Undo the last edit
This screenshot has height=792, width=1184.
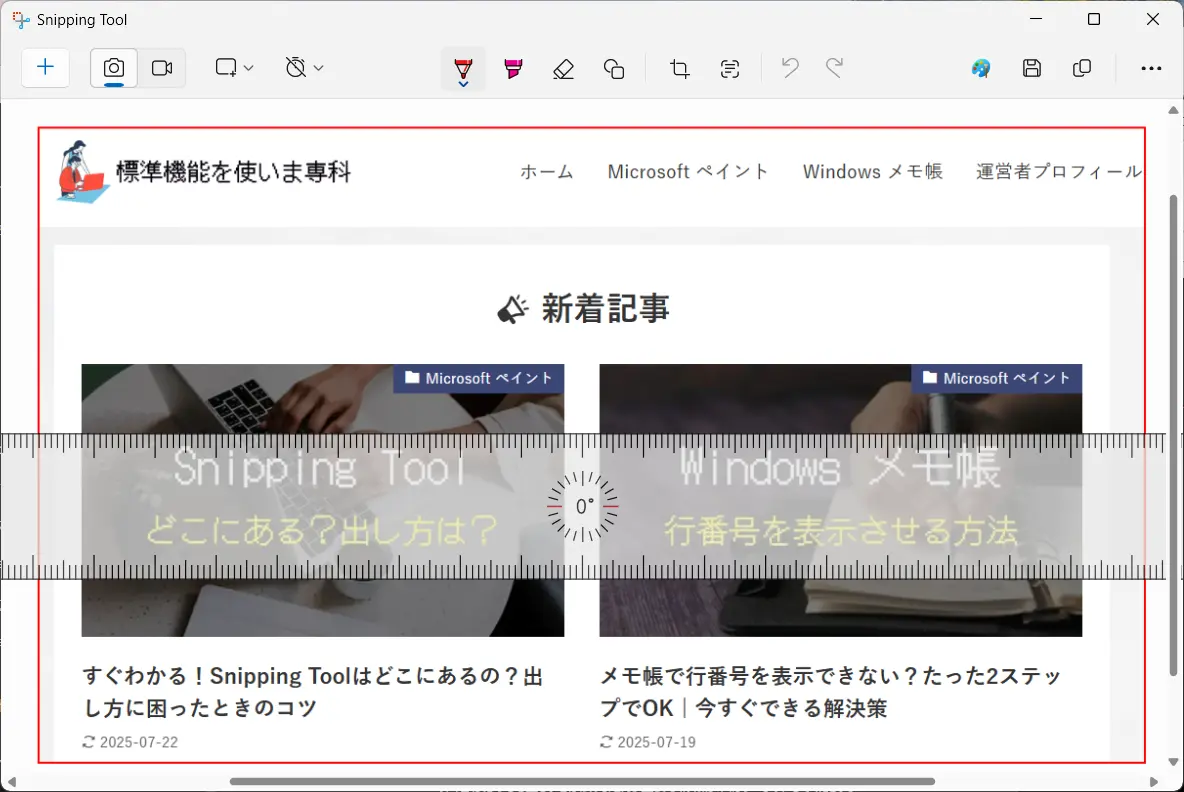(790, 68)
